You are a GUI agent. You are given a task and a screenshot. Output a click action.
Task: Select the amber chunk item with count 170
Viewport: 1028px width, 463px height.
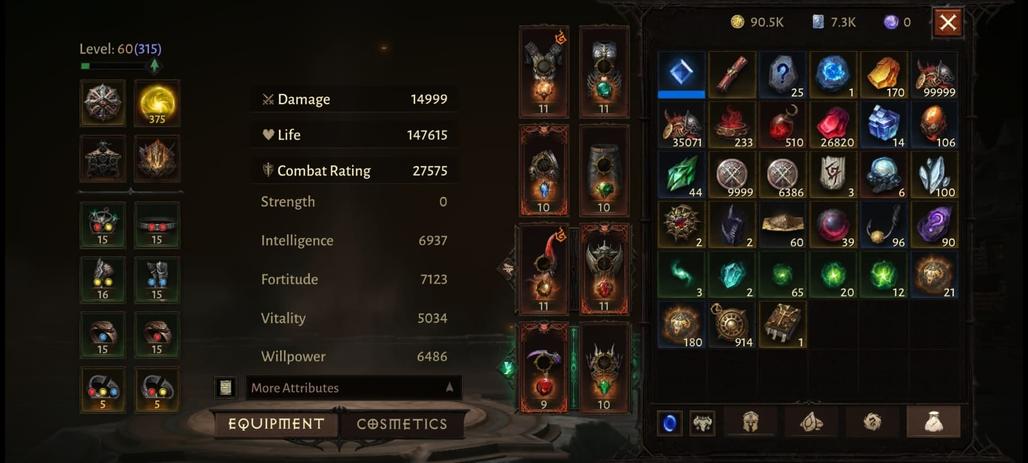pyautogui.click(x=883, y=75)
